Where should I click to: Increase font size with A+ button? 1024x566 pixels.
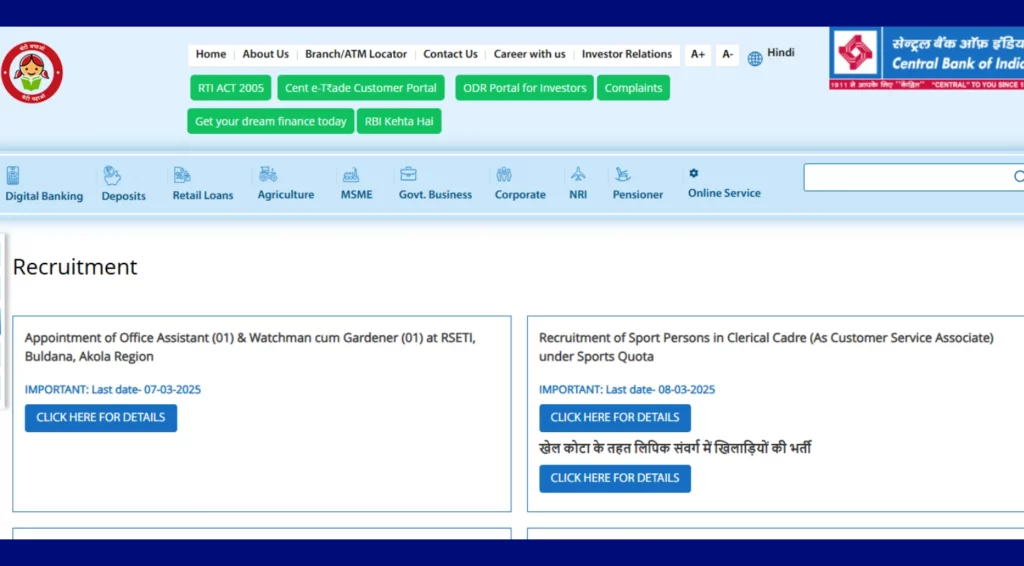pyautogui.click(x=698, y=54)
